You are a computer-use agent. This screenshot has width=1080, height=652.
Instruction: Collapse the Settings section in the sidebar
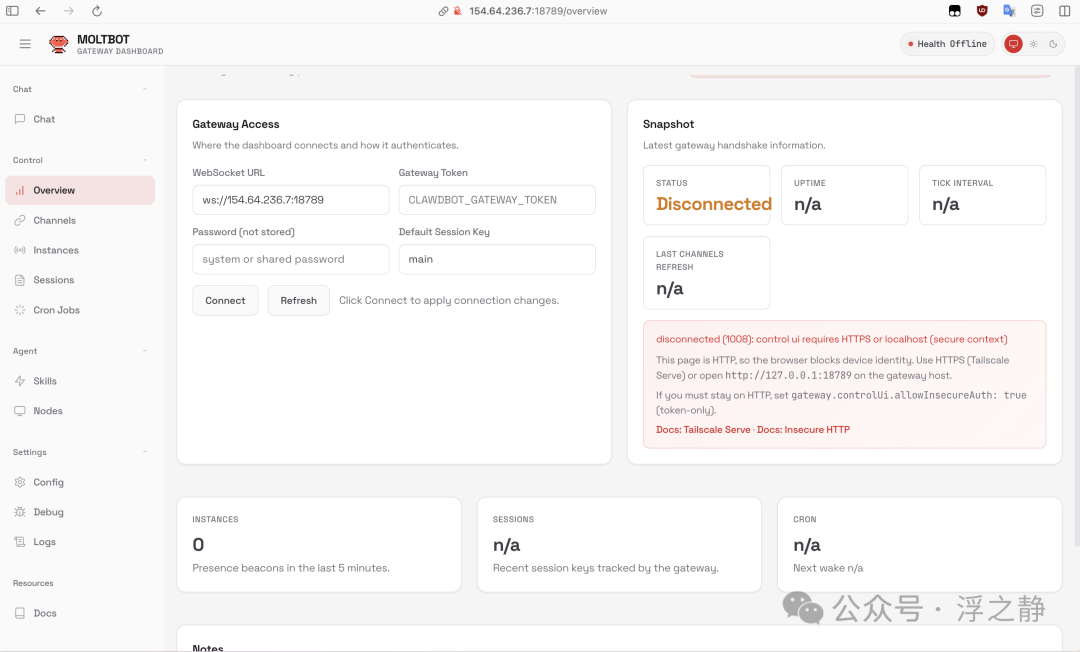point(145,452)
